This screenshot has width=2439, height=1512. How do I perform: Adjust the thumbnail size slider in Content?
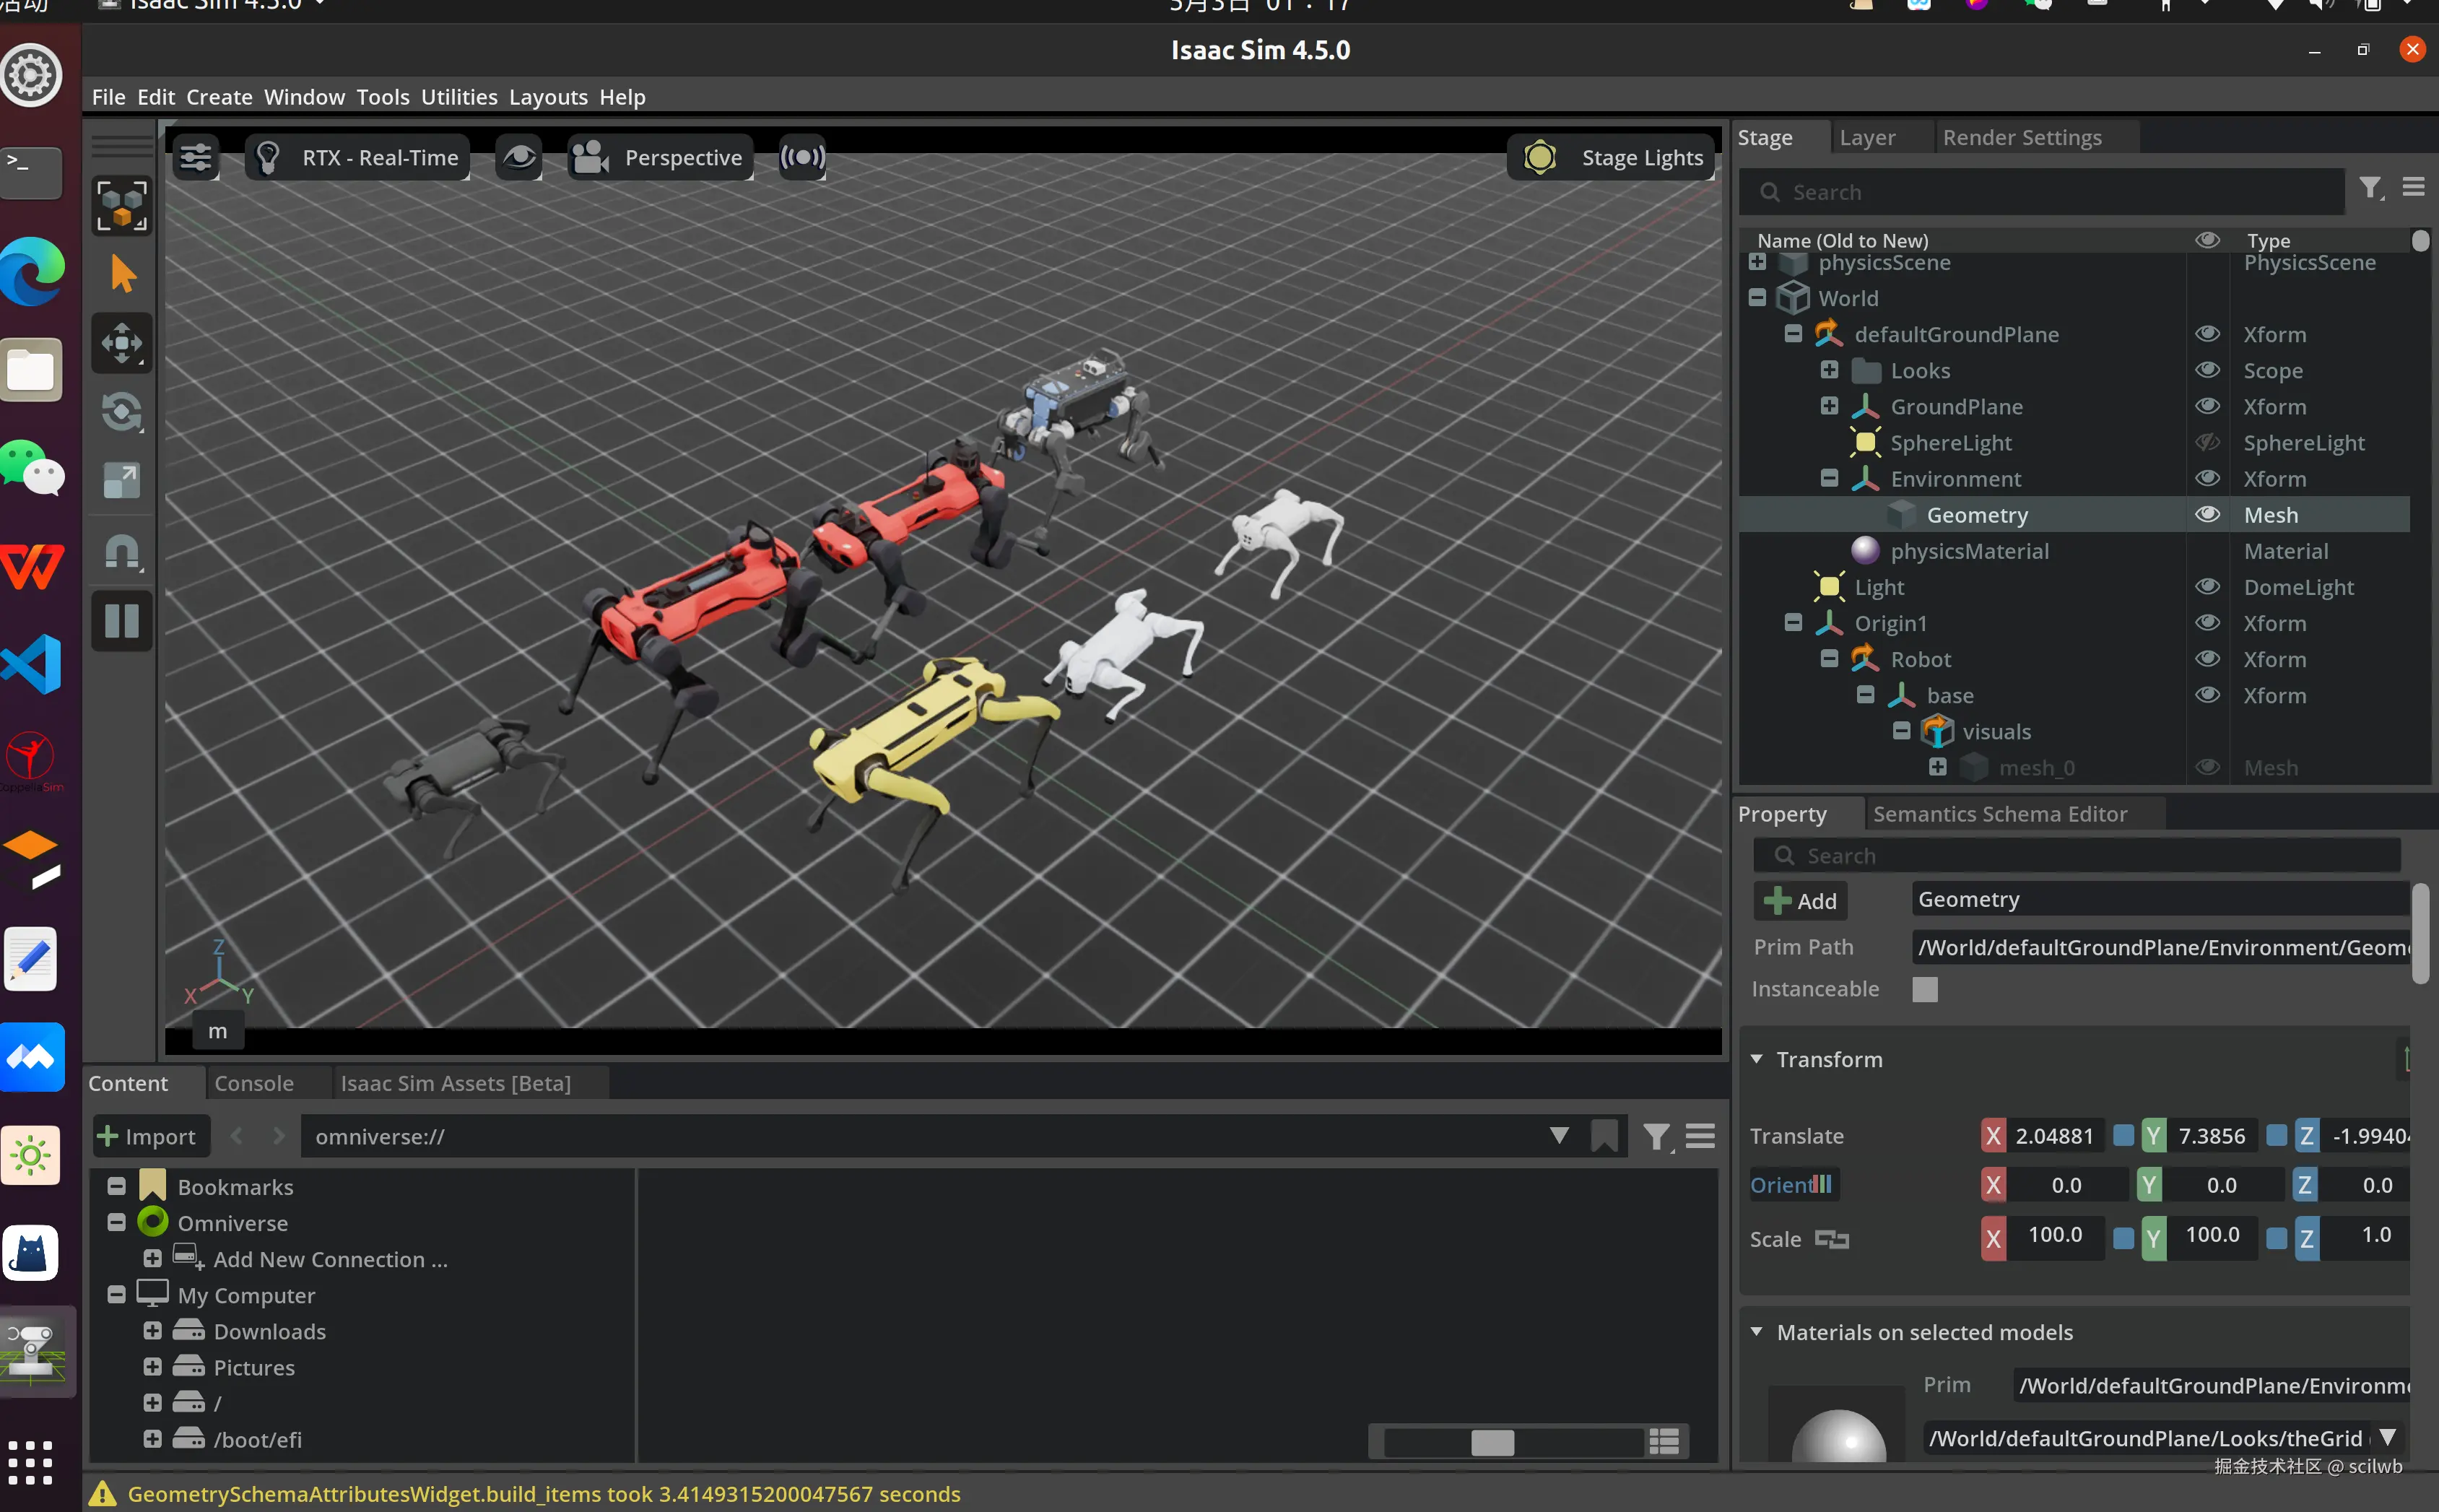(1492, 1442)
